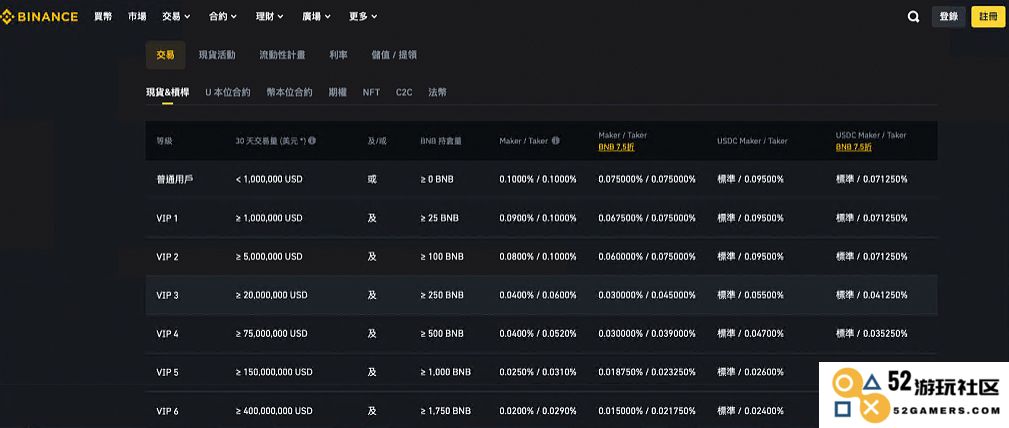
Task: Click the ≥ 20,000,000 USD volume cell
Action: click(x=272, y=295)
